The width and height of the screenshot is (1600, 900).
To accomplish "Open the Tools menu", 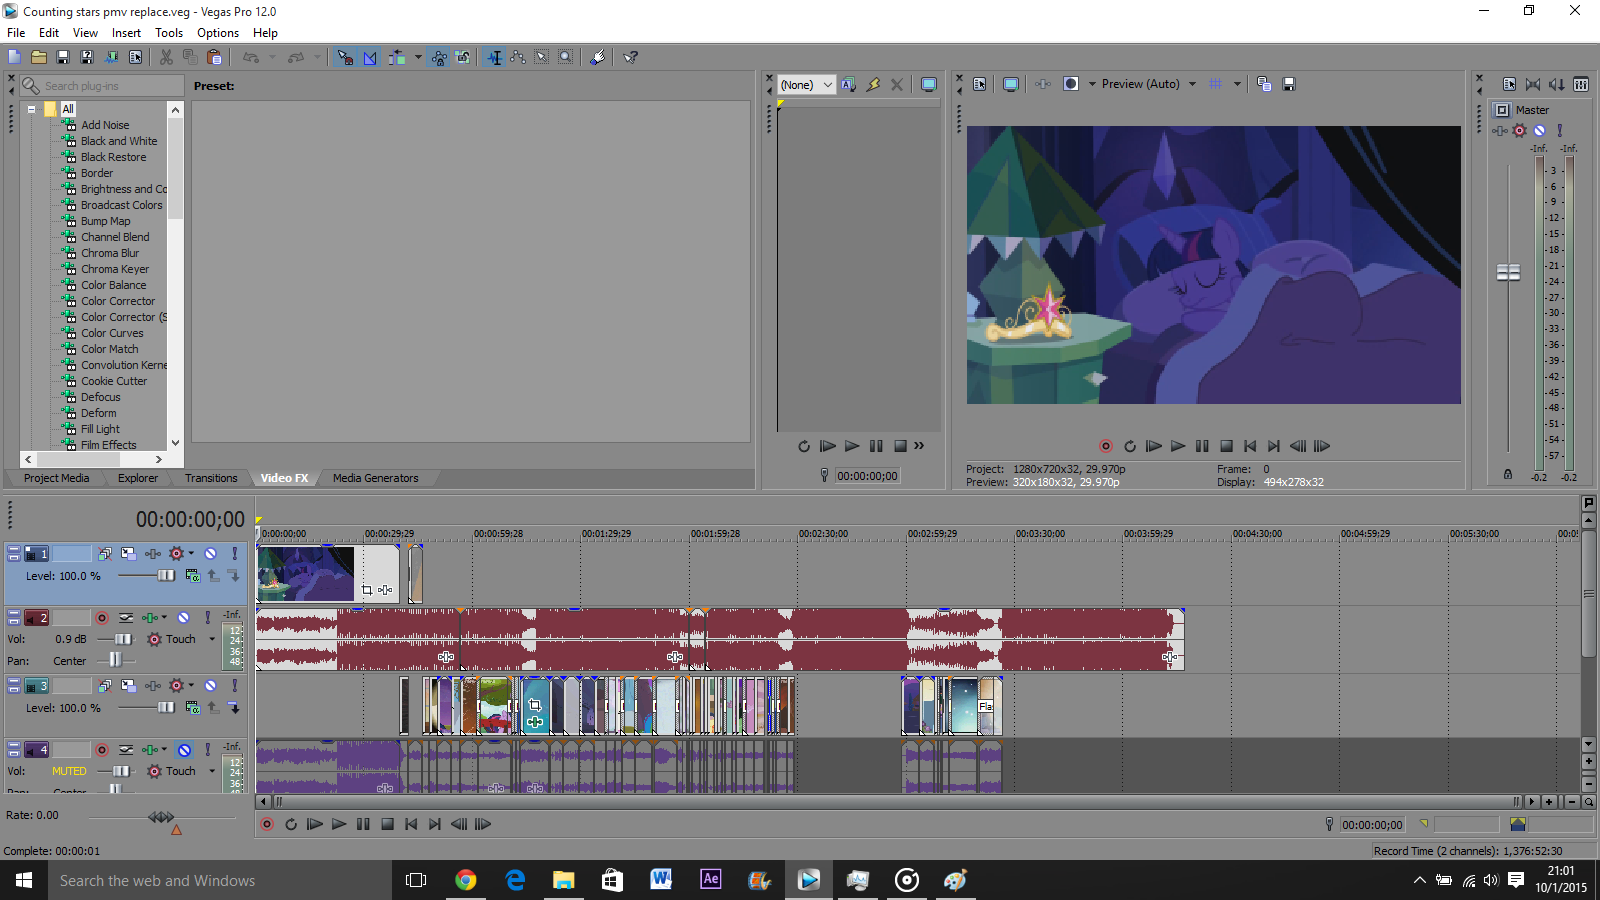I will pos(169,33).
